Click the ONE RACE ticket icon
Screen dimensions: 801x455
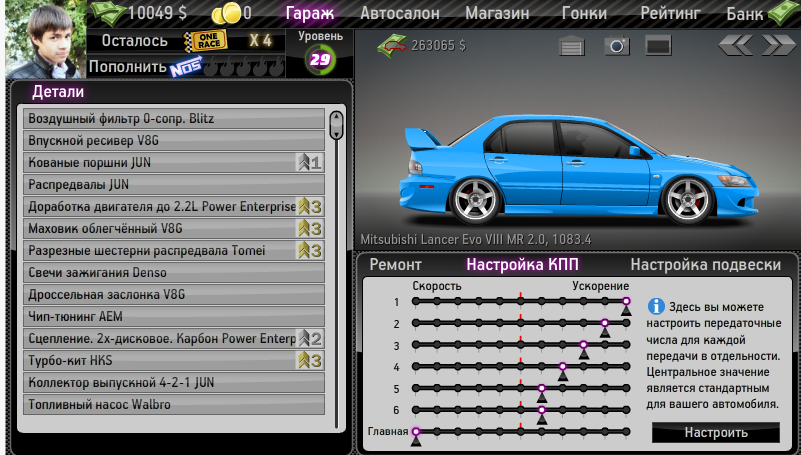pos(205,40)
